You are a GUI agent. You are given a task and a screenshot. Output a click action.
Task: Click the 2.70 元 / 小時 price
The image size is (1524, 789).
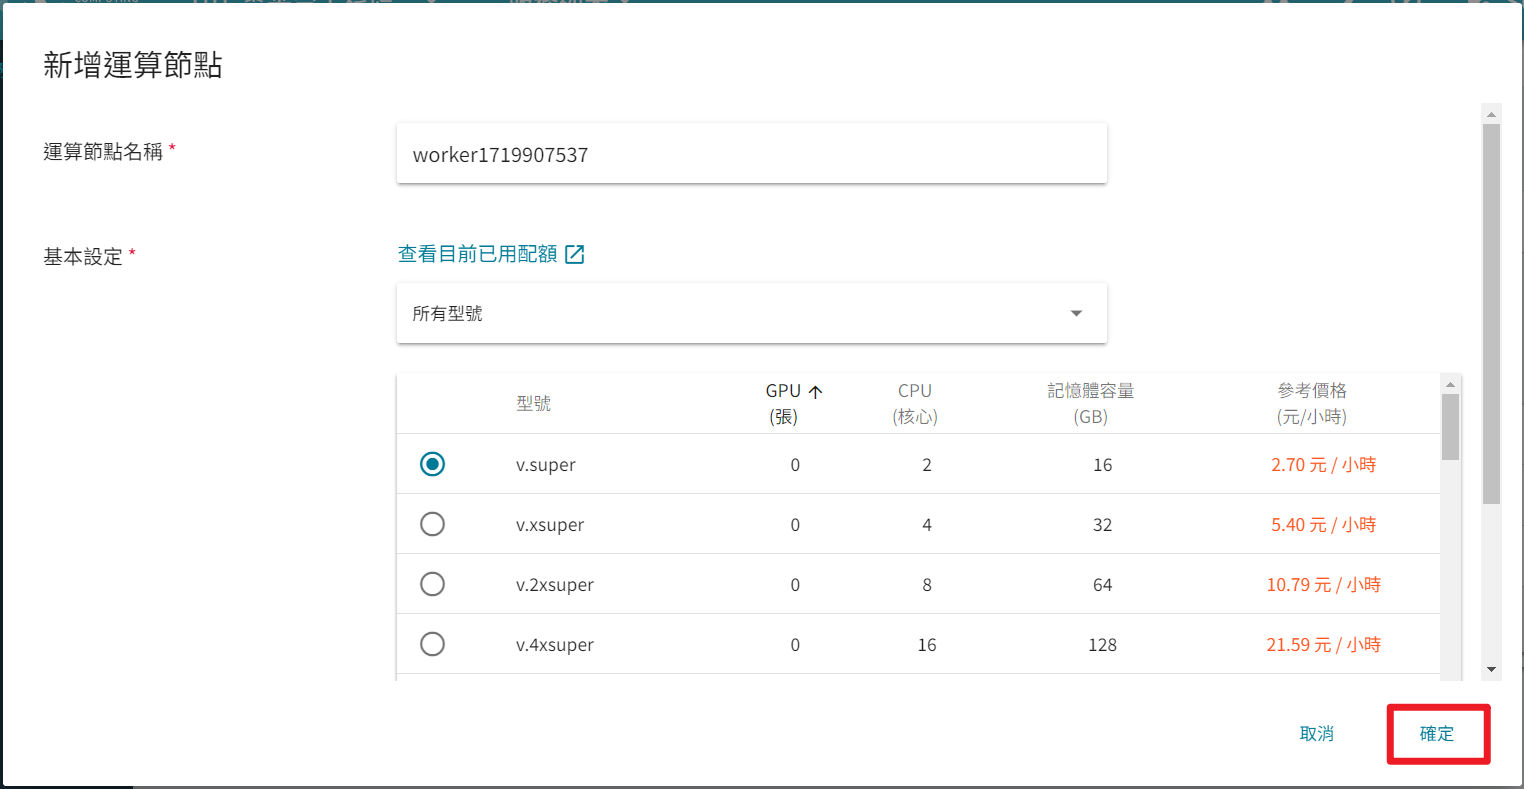[x=1324, y=465]
